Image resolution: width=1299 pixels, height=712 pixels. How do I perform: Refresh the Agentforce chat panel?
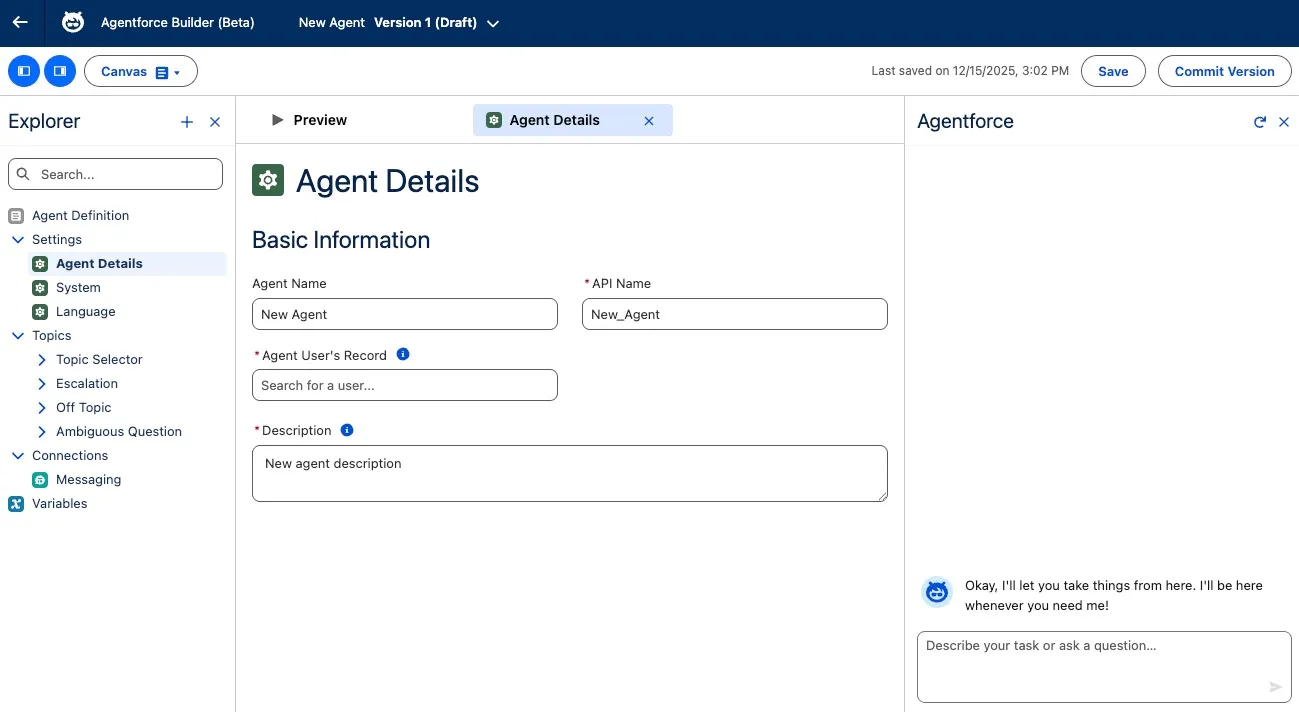click(1260, 122)
